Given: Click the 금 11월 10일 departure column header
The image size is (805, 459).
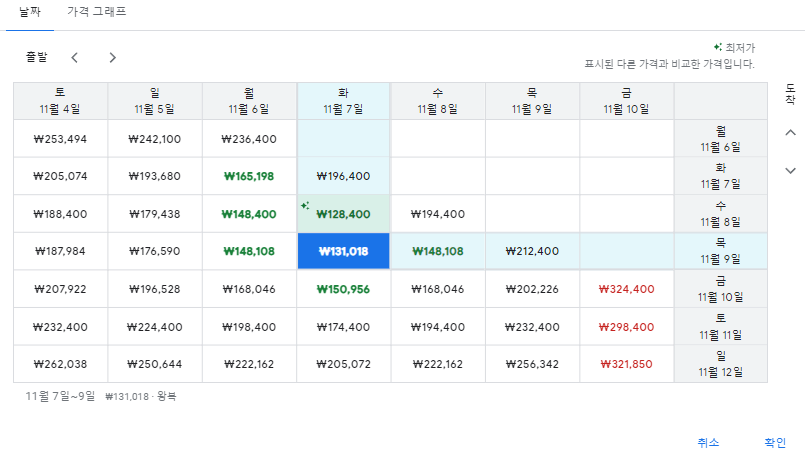Looking at the screenshot, I should click(x=627, y=101).
